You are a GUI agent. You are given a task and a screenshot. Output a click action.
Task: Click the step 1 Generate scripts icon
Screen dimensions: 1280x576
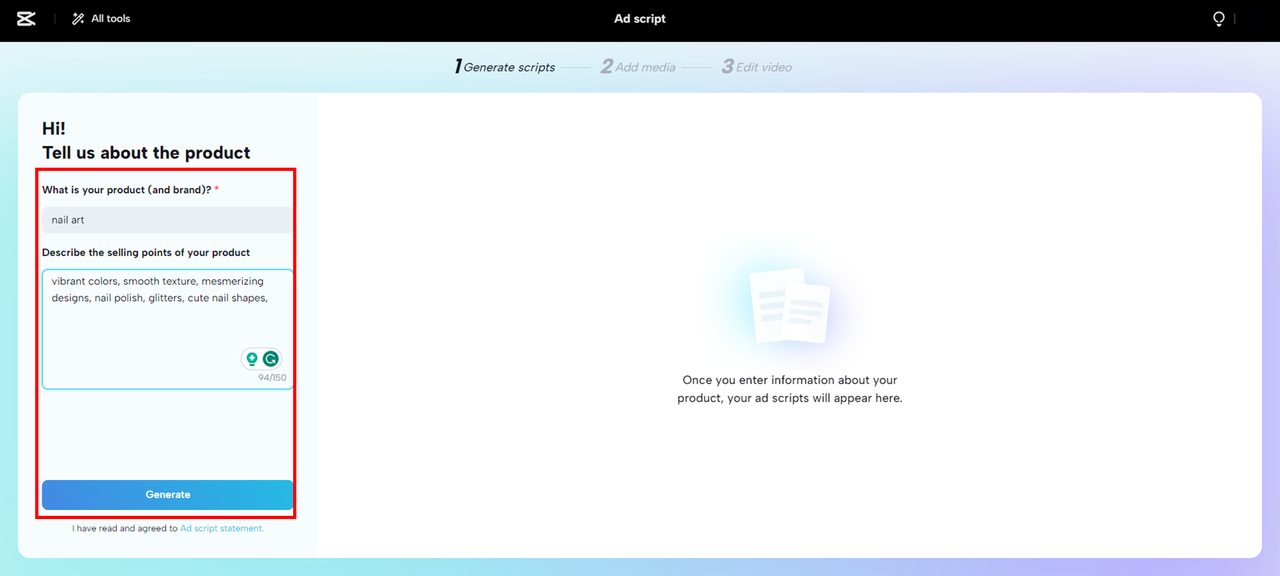click(458, 65)
